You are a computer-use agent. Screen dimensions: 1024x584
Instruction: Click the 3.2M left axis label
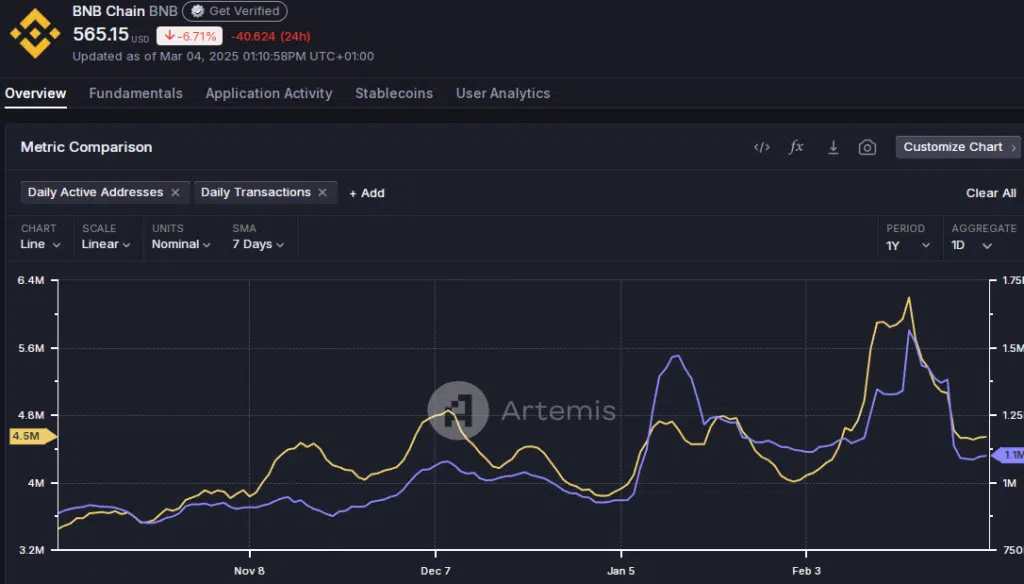pos(31,550)
